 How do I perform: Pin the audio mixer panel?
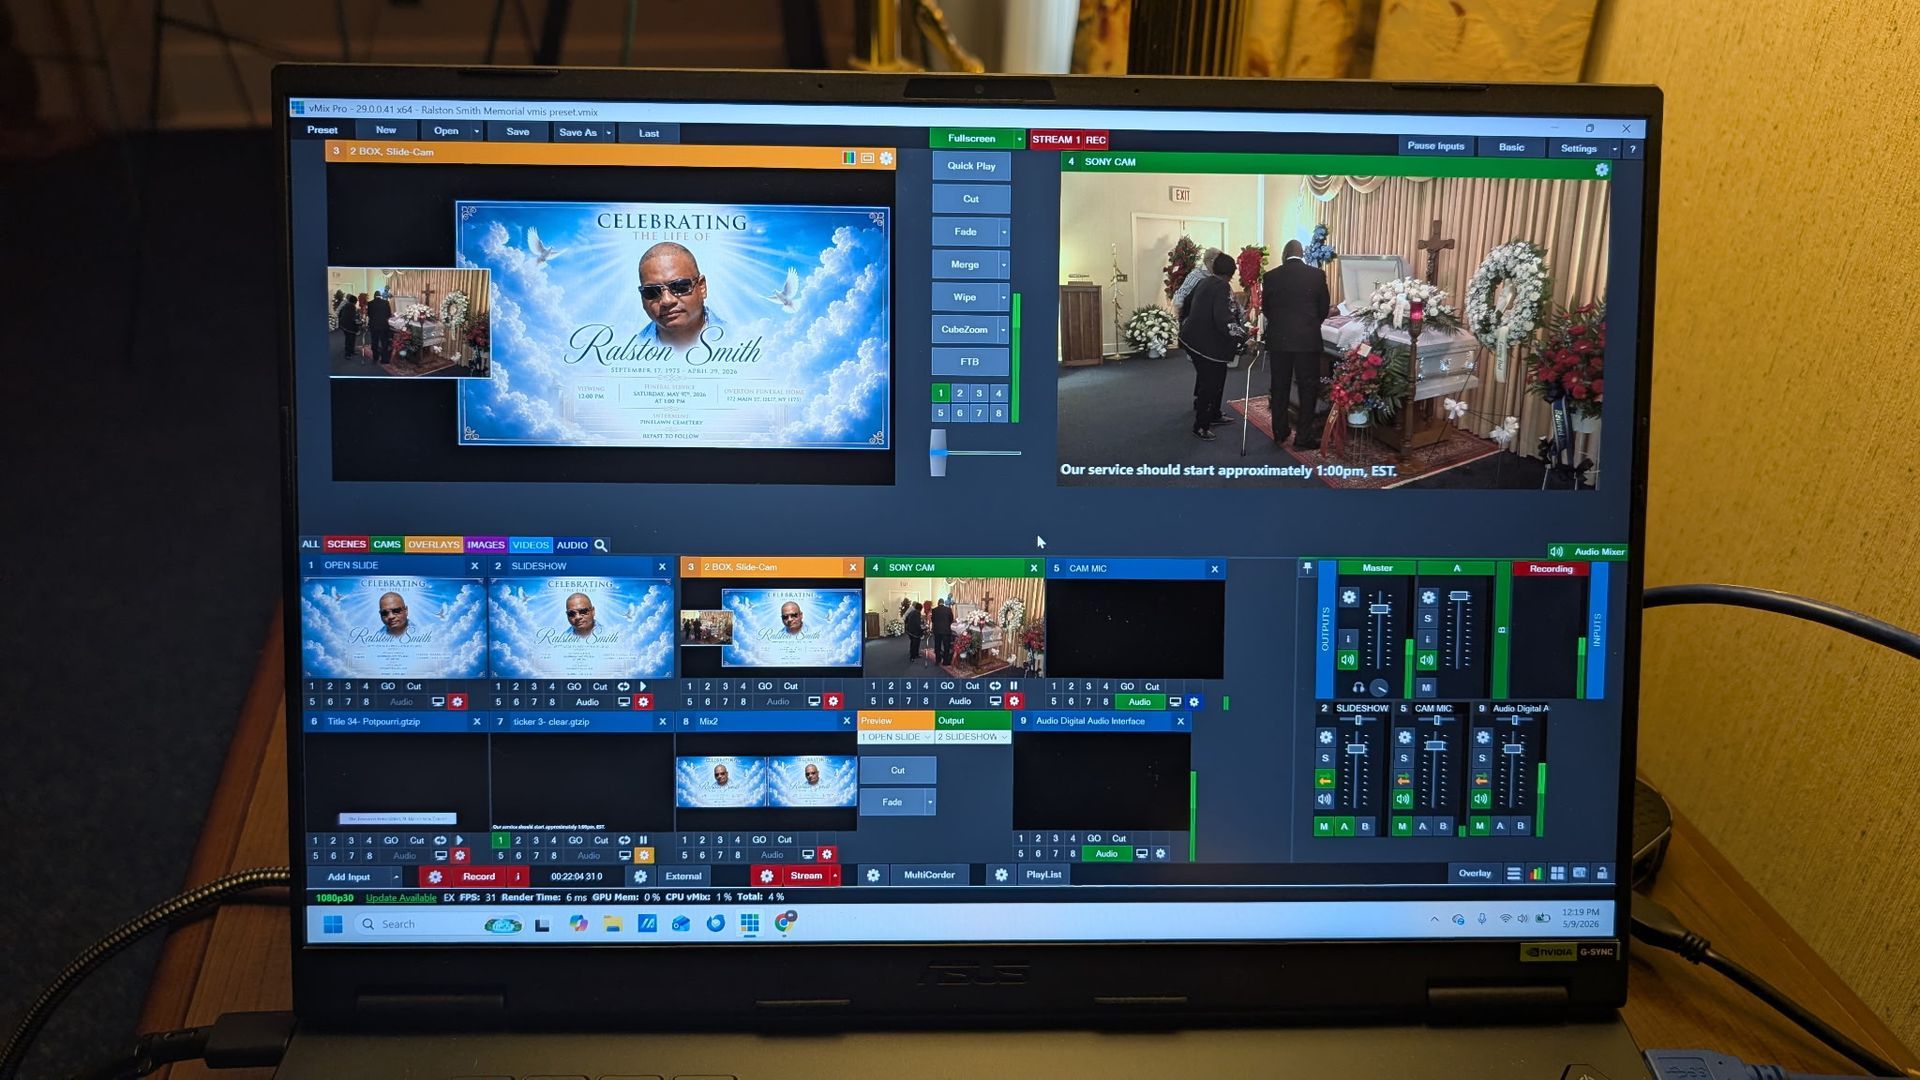(x=1307, y=568)
